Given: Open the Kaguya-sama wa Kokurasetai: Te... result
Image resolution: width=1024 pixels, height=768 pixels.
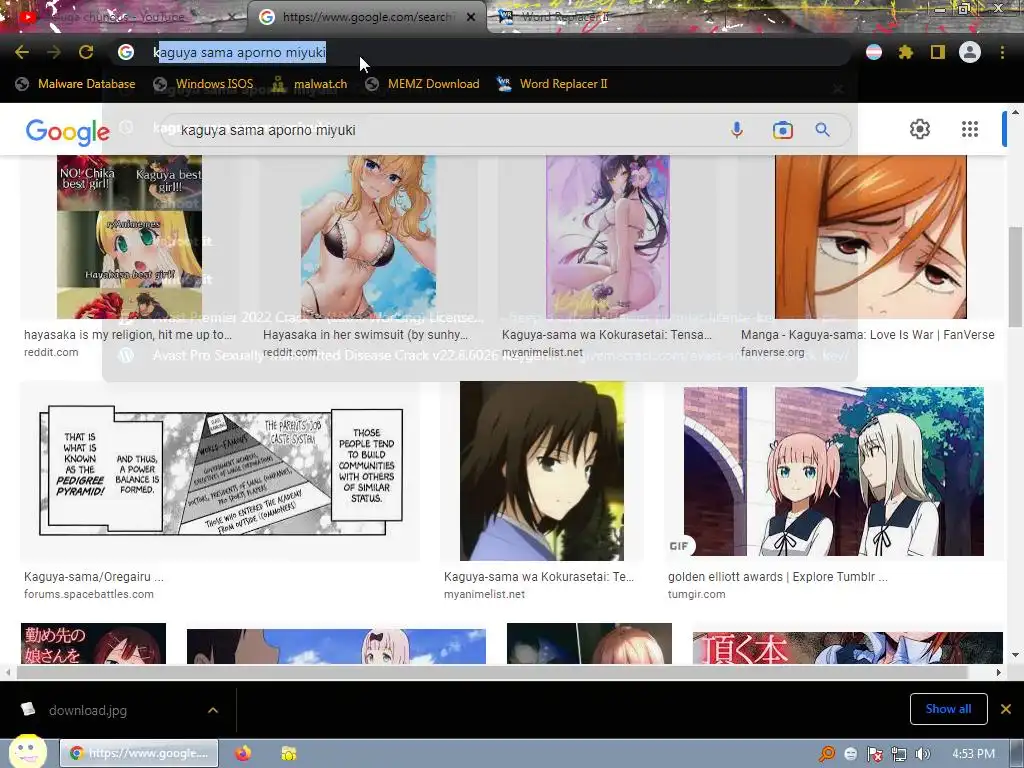Looking at the screenshot, I should [x=539, y=577].
